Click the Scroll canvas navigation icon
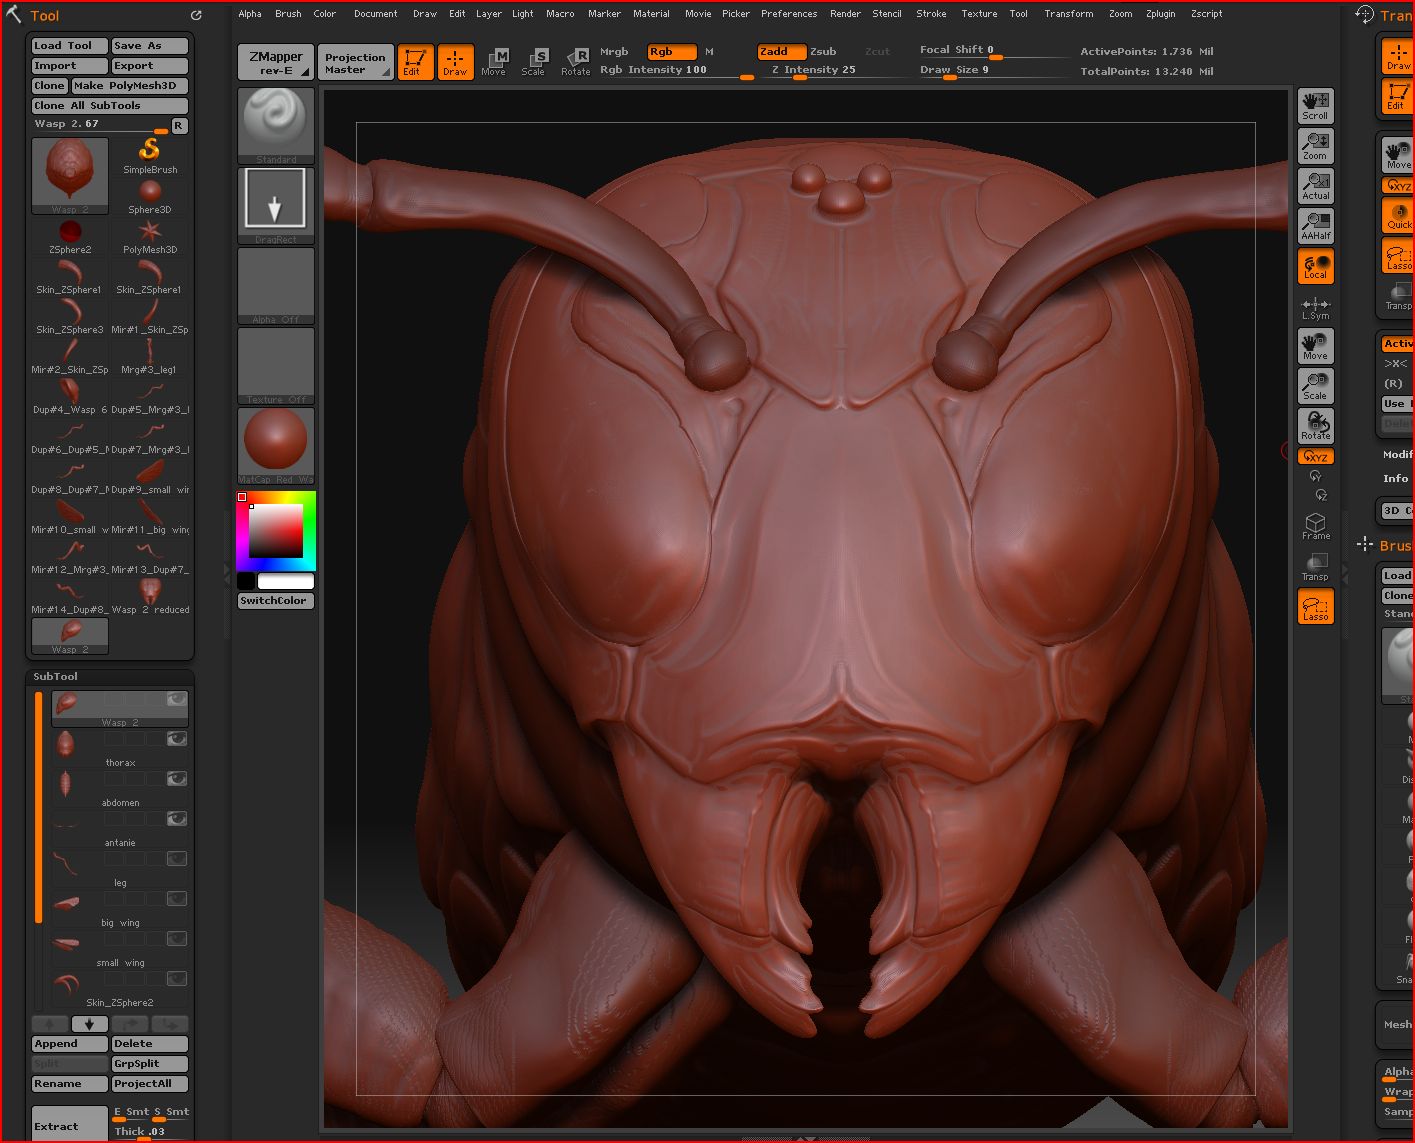Viewport: 1415px width, 1143px height. [1315, 105]
